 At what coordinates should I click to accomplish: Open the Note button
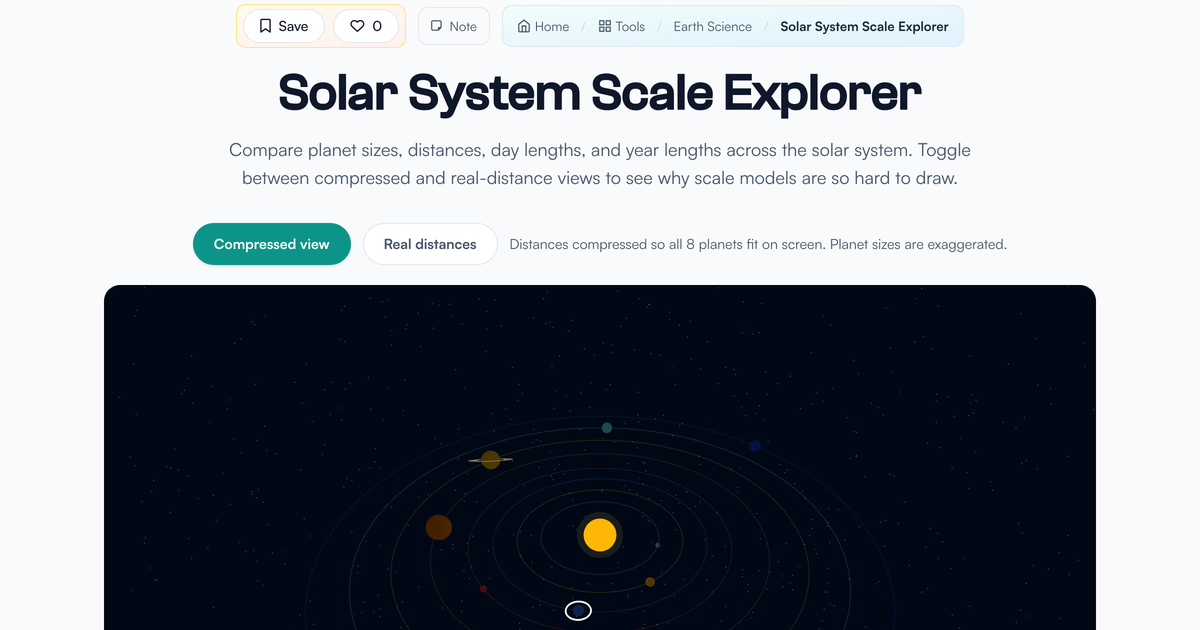click(454, 26)
